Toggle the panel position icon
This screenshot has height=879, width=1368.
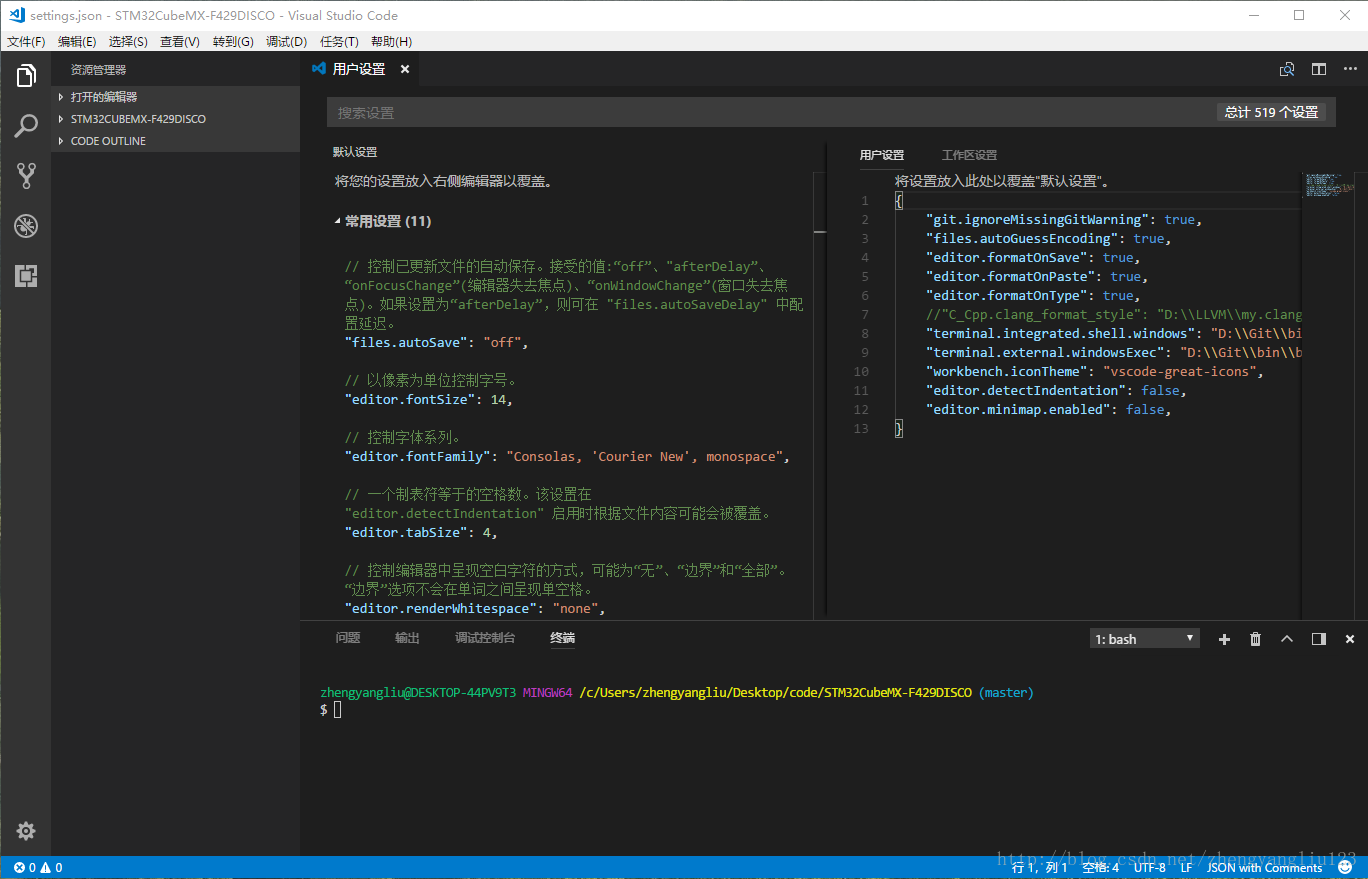[1319, 639]
